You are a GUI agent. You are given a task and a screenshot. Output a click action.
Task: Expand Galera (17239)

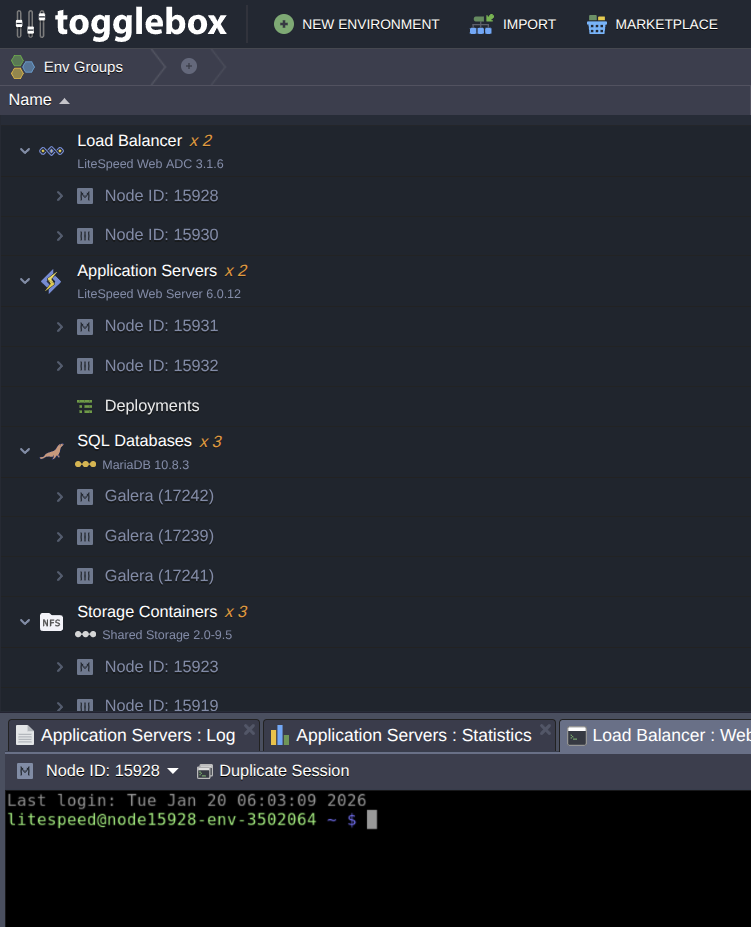[x=60, y=537]
